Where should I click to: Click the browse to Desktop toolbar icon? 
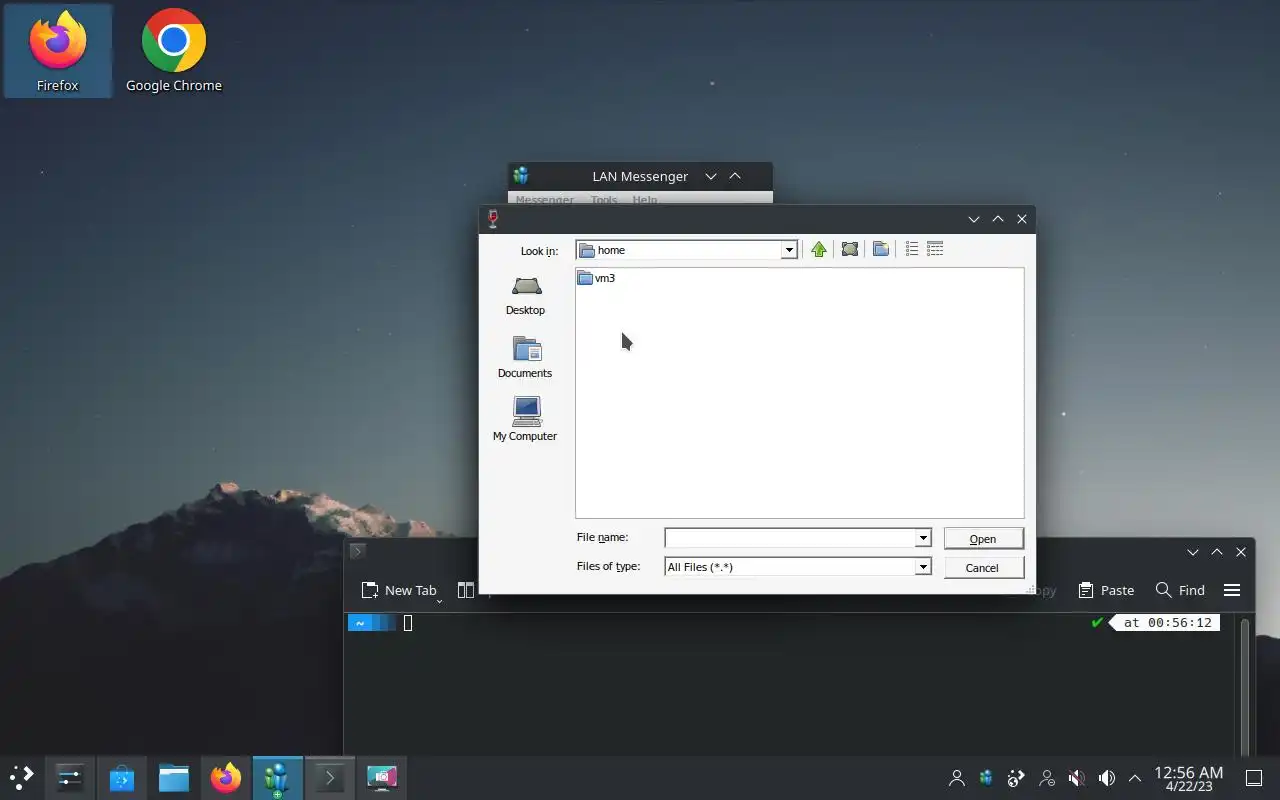pos(850,250)
